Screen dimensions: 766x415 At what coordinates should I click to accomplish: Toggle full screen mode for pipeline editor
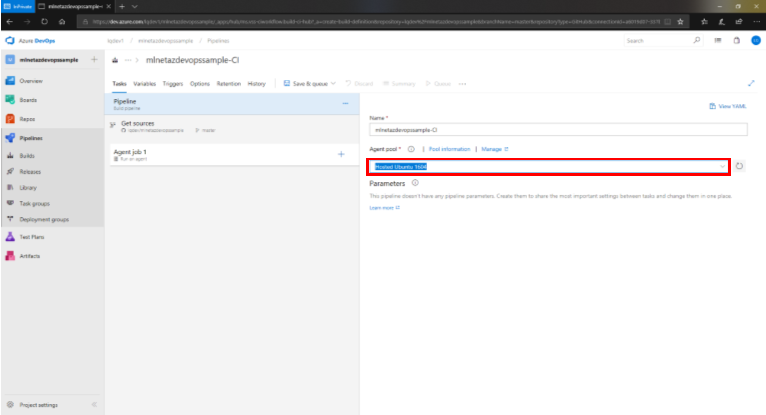pyautogui.click(x=751, y=83)
